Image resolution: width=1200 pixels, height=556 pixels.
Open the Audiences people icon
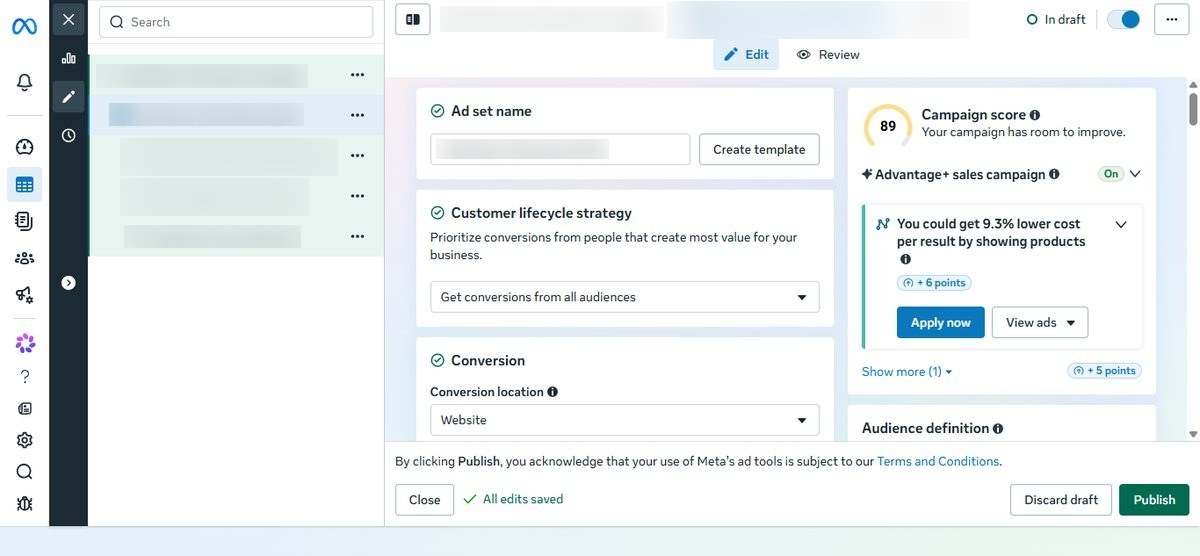[x=25, y=258]
